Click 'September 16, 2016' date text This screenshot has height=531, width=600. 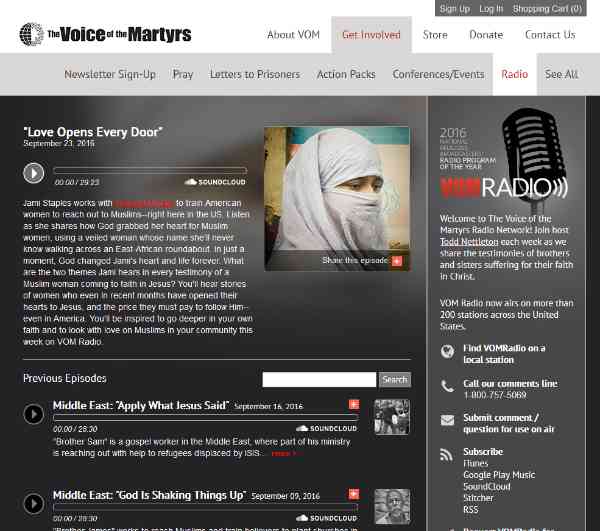pyautogui.click(x=269, y=406)
